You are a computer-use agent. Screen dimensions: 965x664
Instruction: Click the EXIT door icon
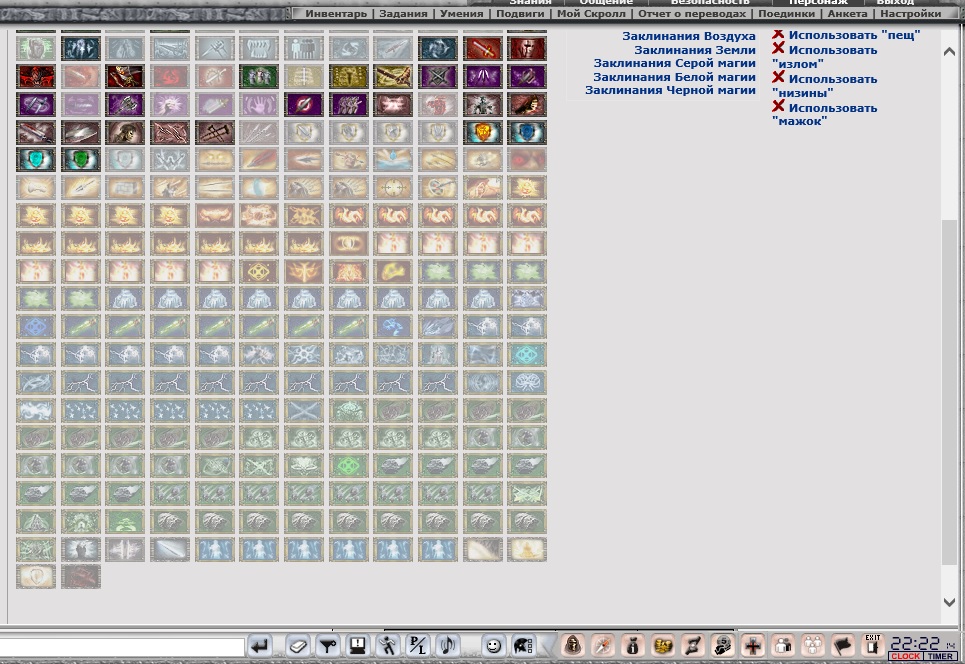click(x=872, y=645)
